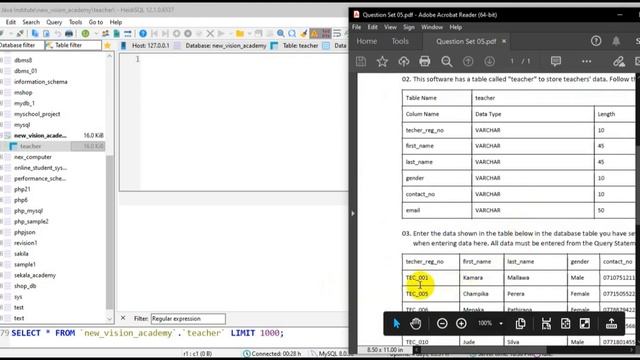
Task: Click the Database filter field
Action: 21,45
